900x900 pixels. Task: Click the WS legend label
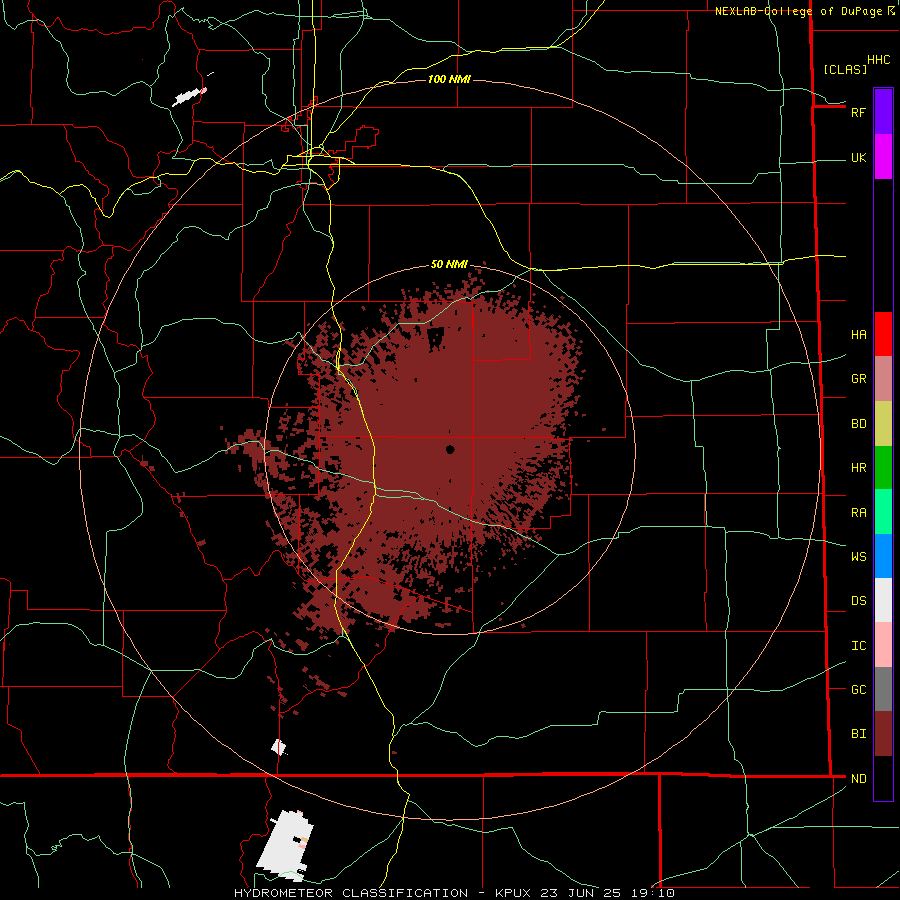(x=858, y=557)
